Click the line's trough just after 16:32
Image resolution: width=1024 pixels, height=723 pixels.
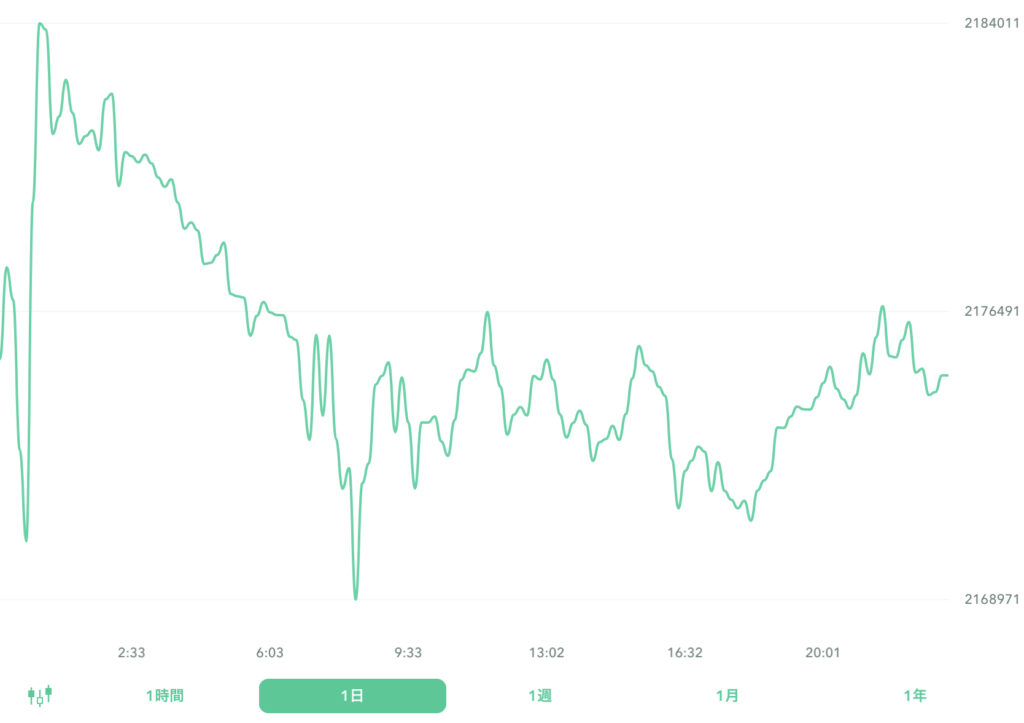point(678,508)
